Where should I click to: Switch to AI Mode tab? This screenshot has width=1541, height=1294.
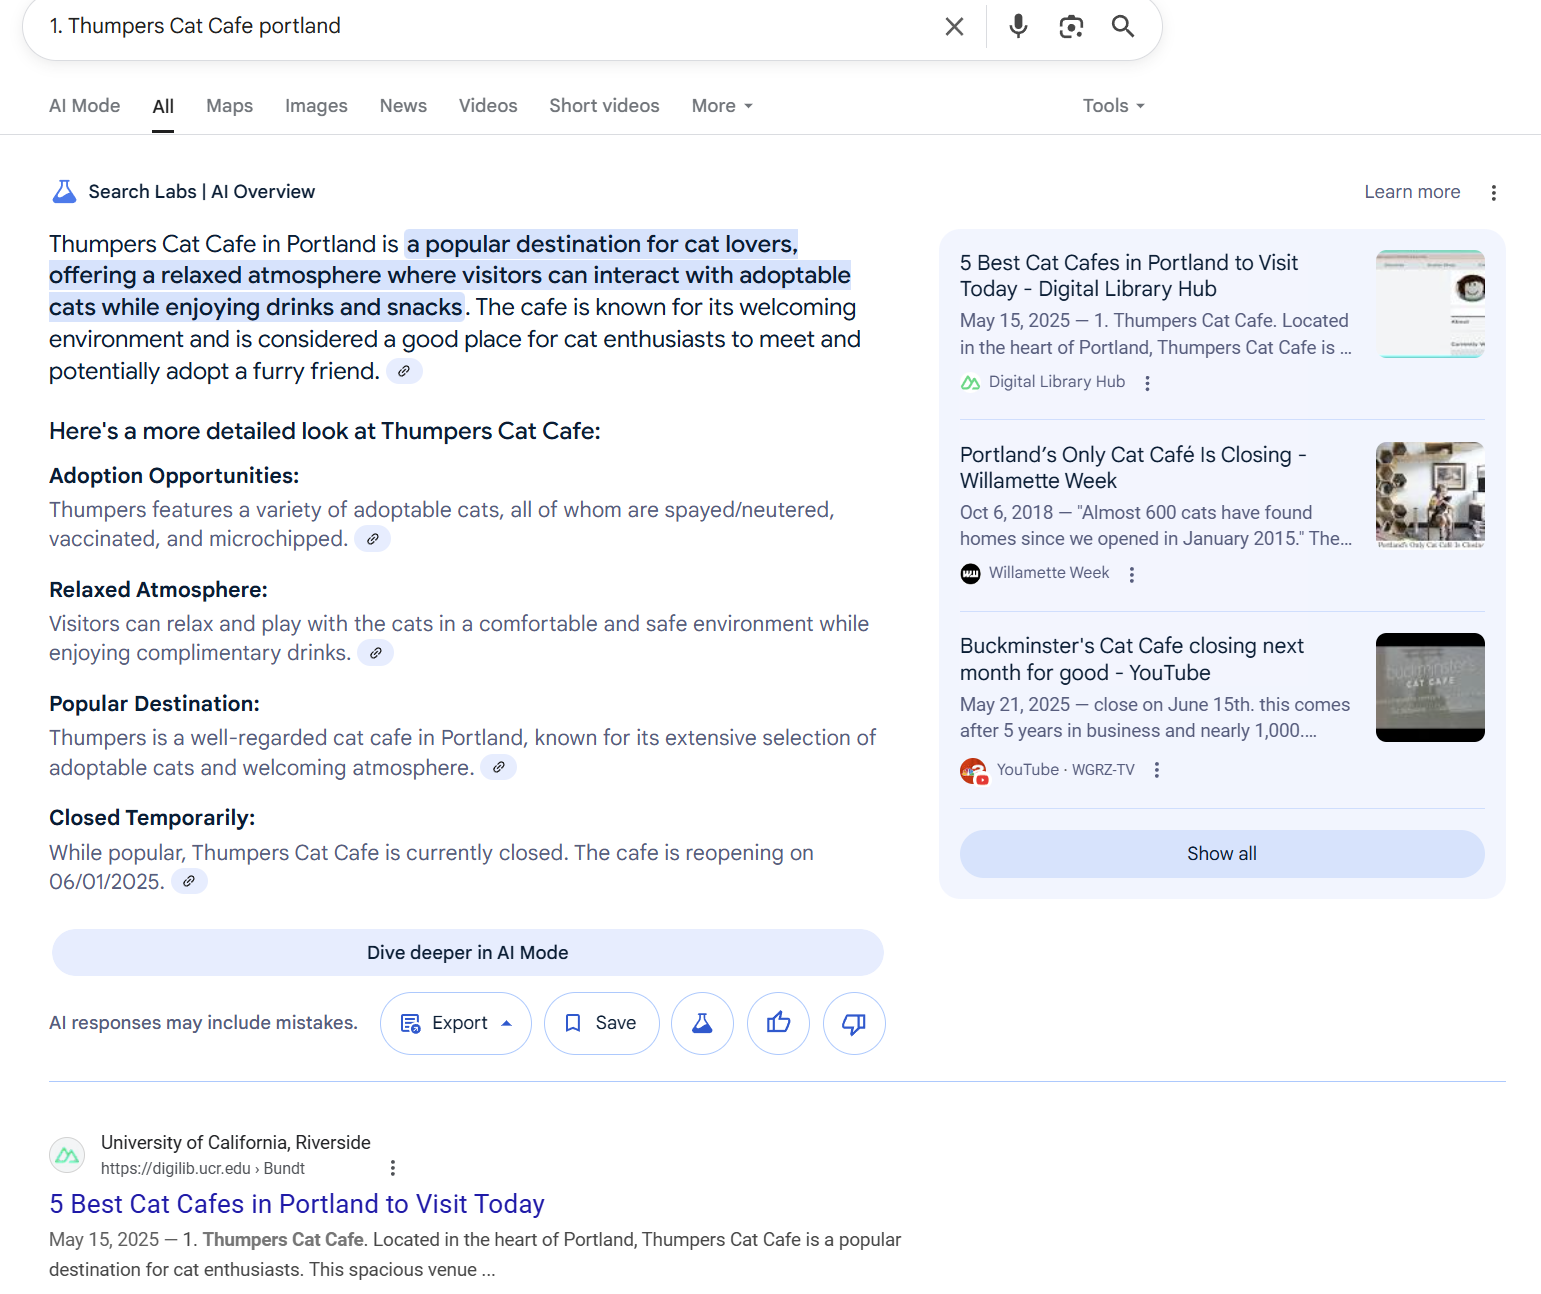point(84,106)
